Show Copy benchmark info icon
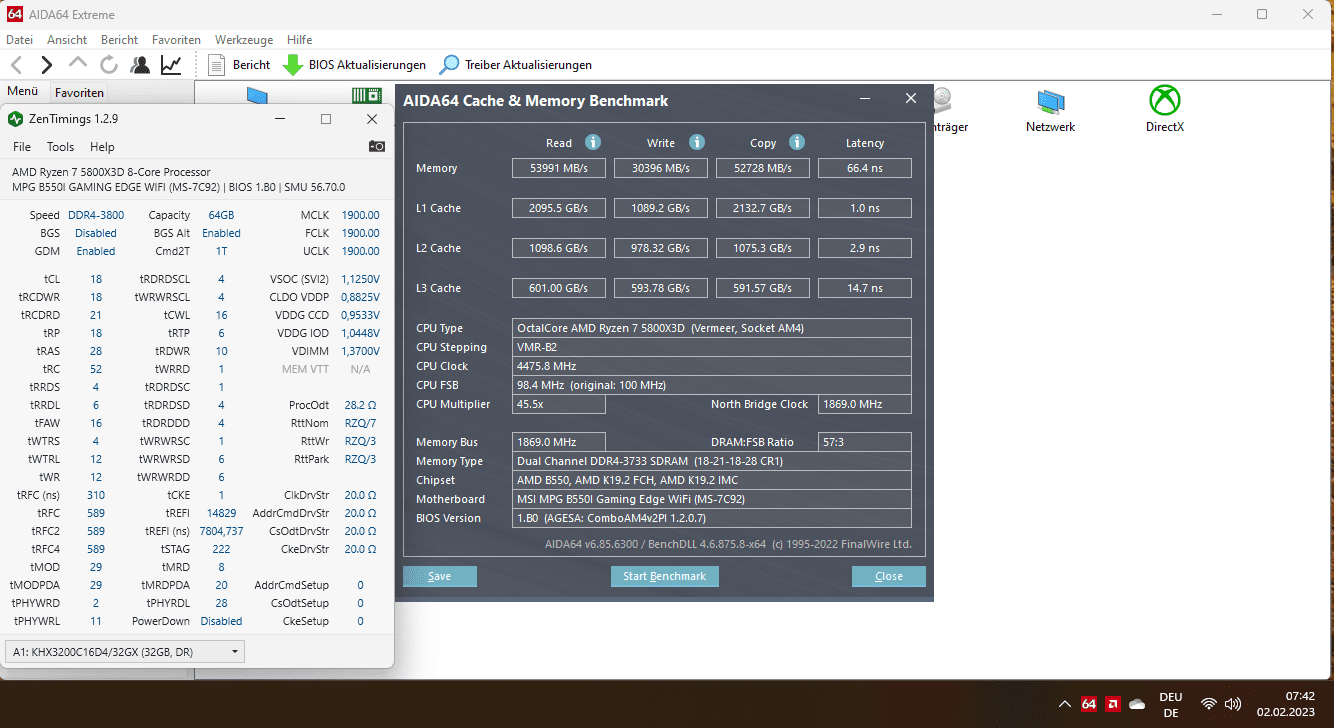The height and width of the screenshot is (728, 1334). click(797, 142)
